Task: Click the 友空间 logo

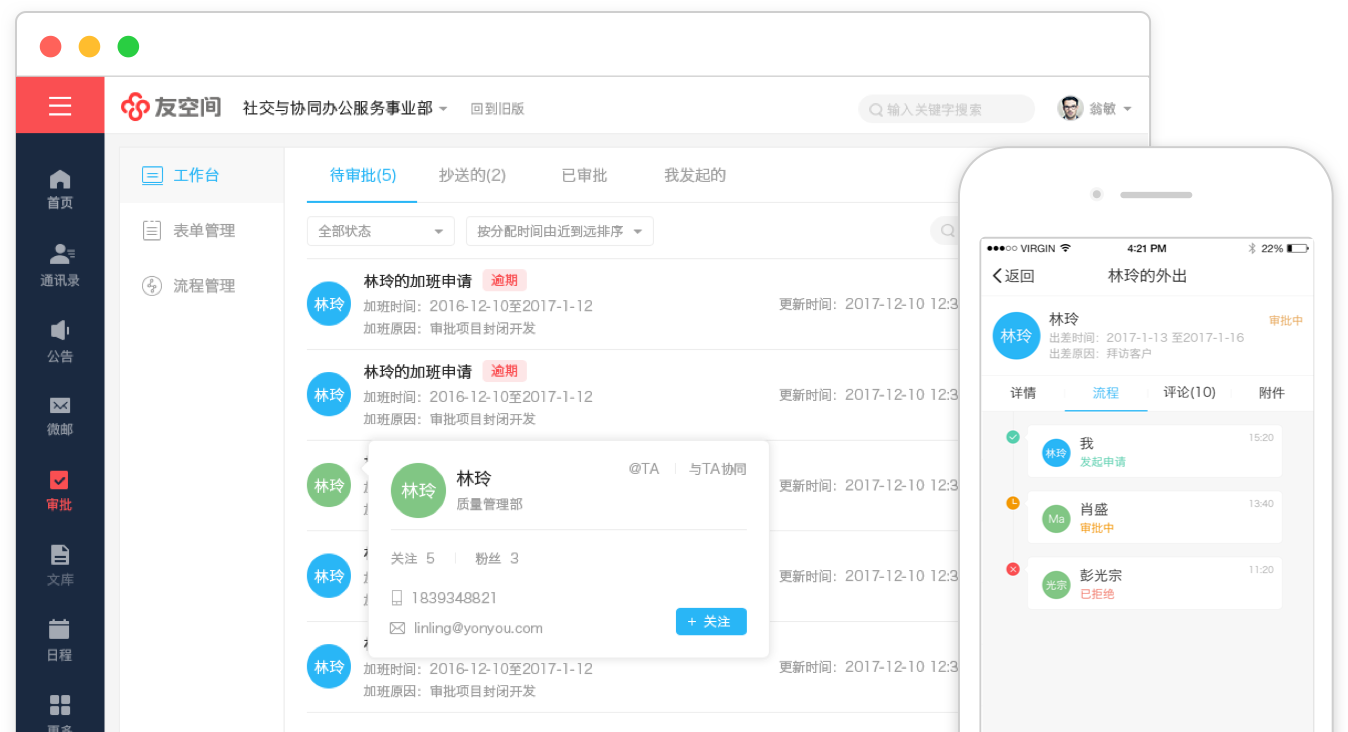Action: tap(171, 107)
